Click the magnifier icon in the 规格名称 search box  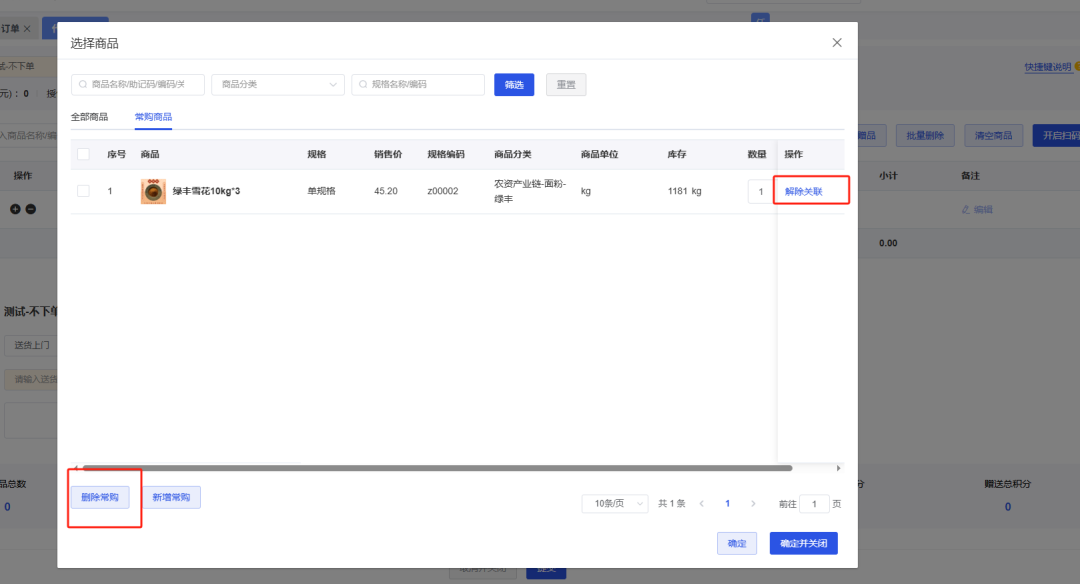point(361,85)
